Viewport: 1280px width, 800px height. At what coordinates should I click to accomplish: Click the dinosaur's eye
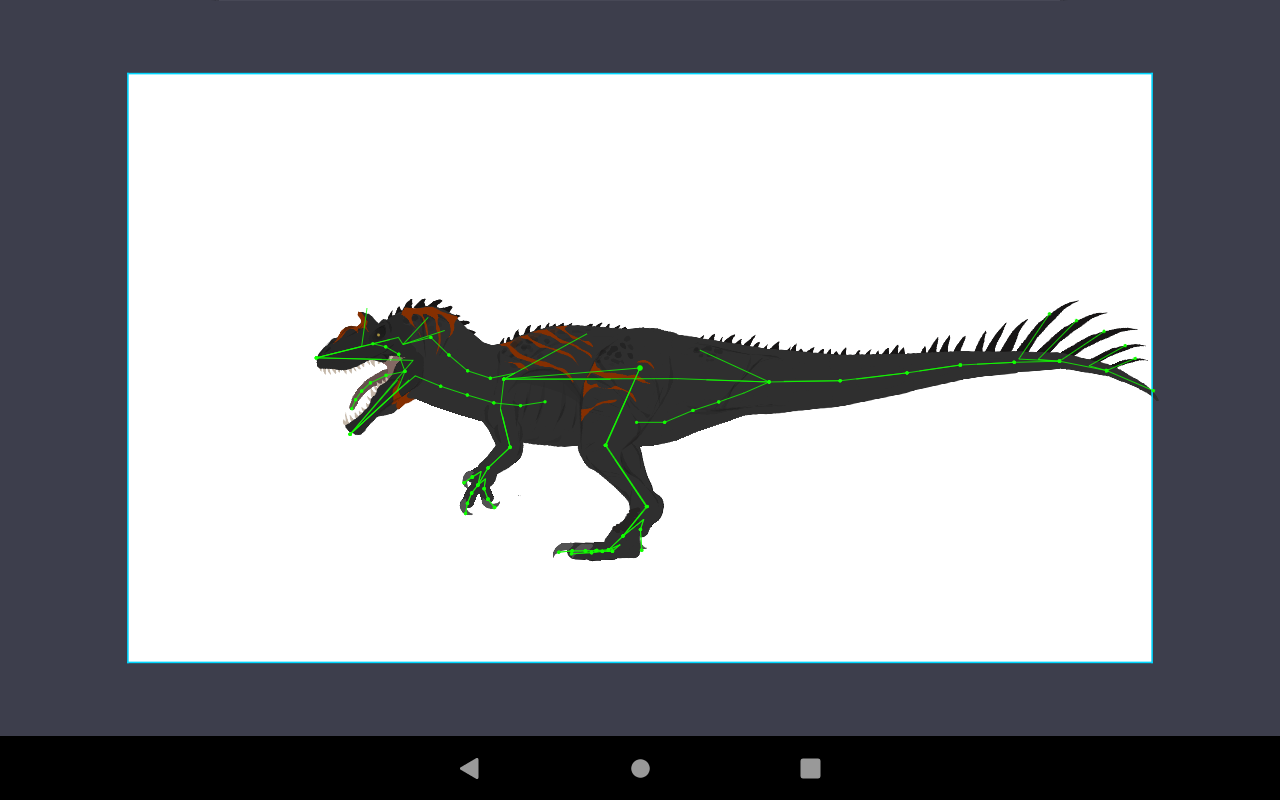pyautogui.click(x=378, y=334)
